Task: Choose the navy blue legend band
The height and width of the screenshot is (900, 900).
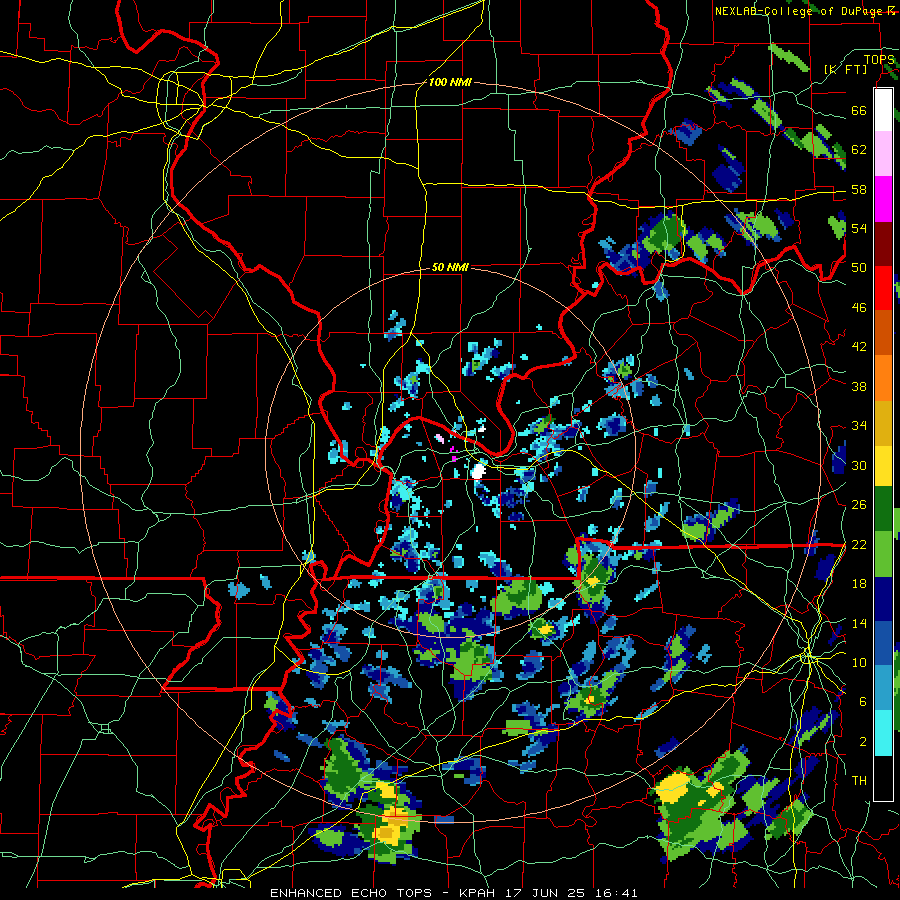Action: click(x=883, y=599)
